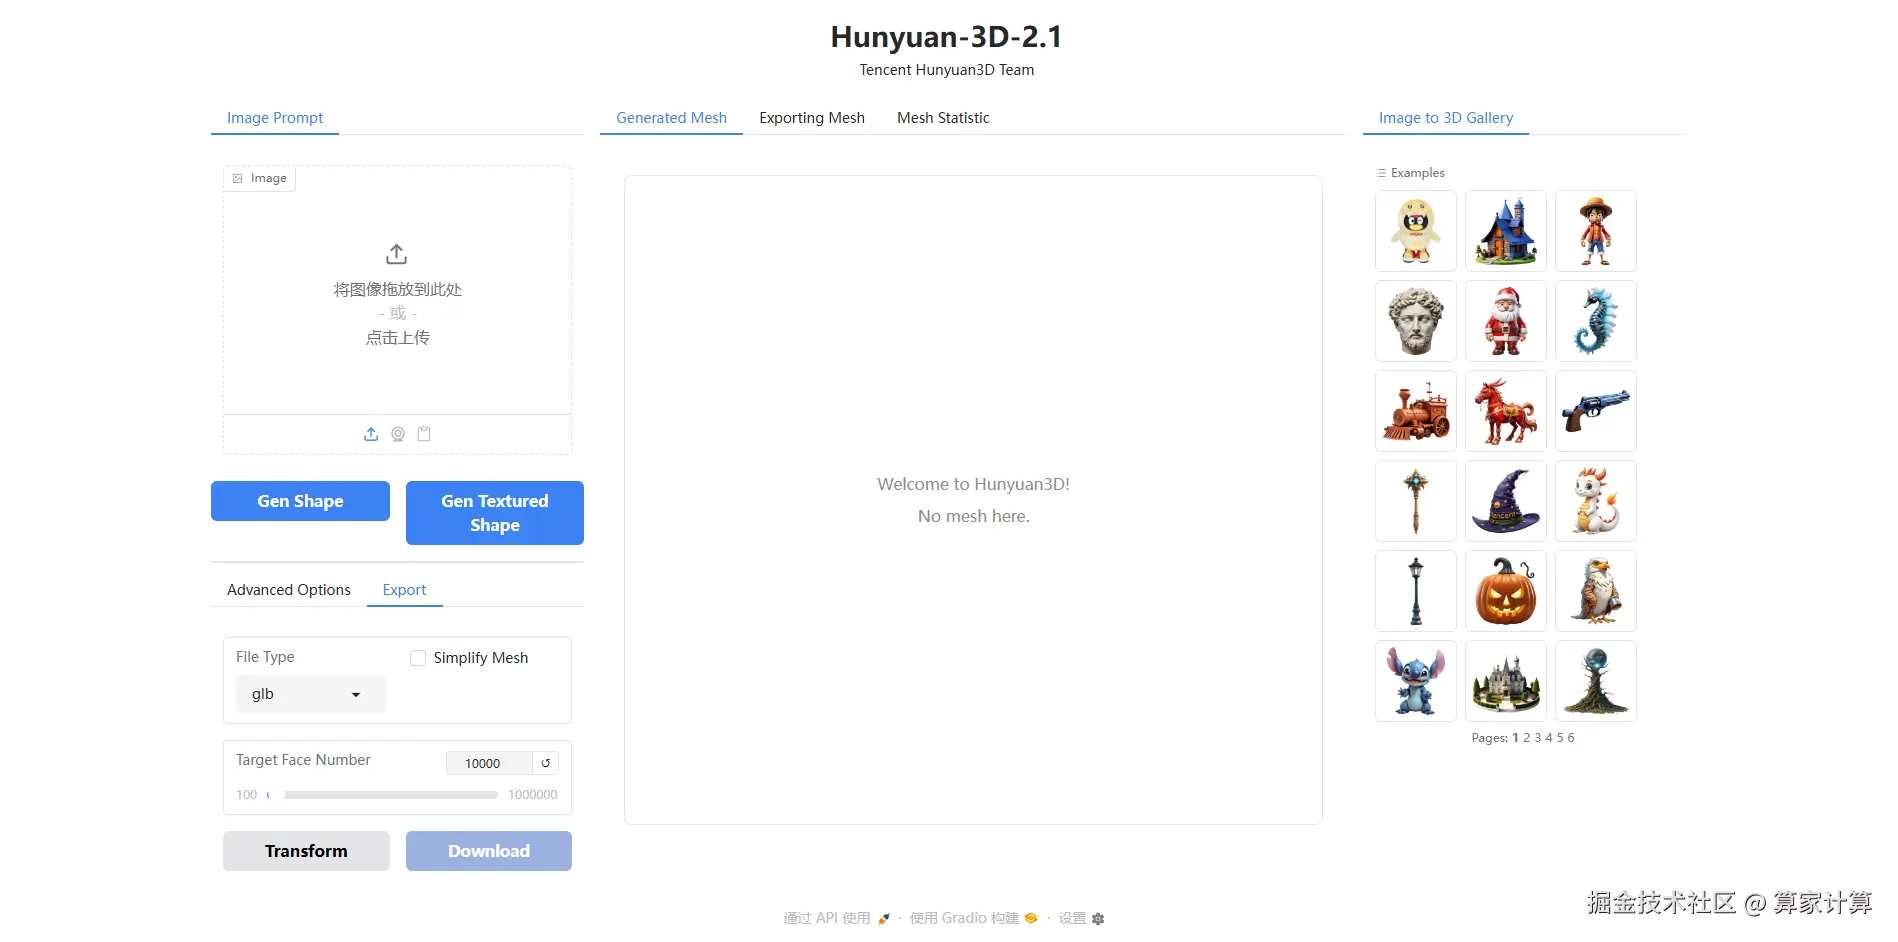Select the Santa Claus example
The height and width of the screenshot is (942, 1898).
(1506, 321)
